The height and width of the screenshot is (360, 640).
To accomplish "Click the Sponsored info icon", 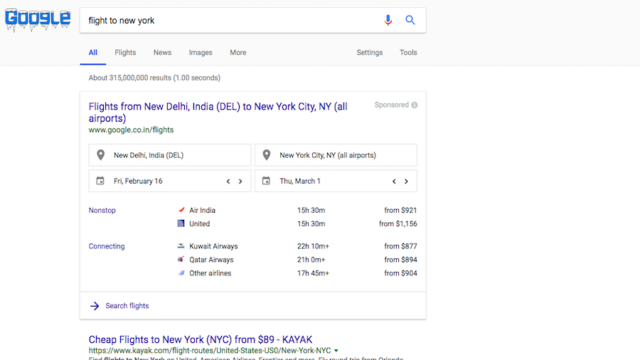I will 414,105.
